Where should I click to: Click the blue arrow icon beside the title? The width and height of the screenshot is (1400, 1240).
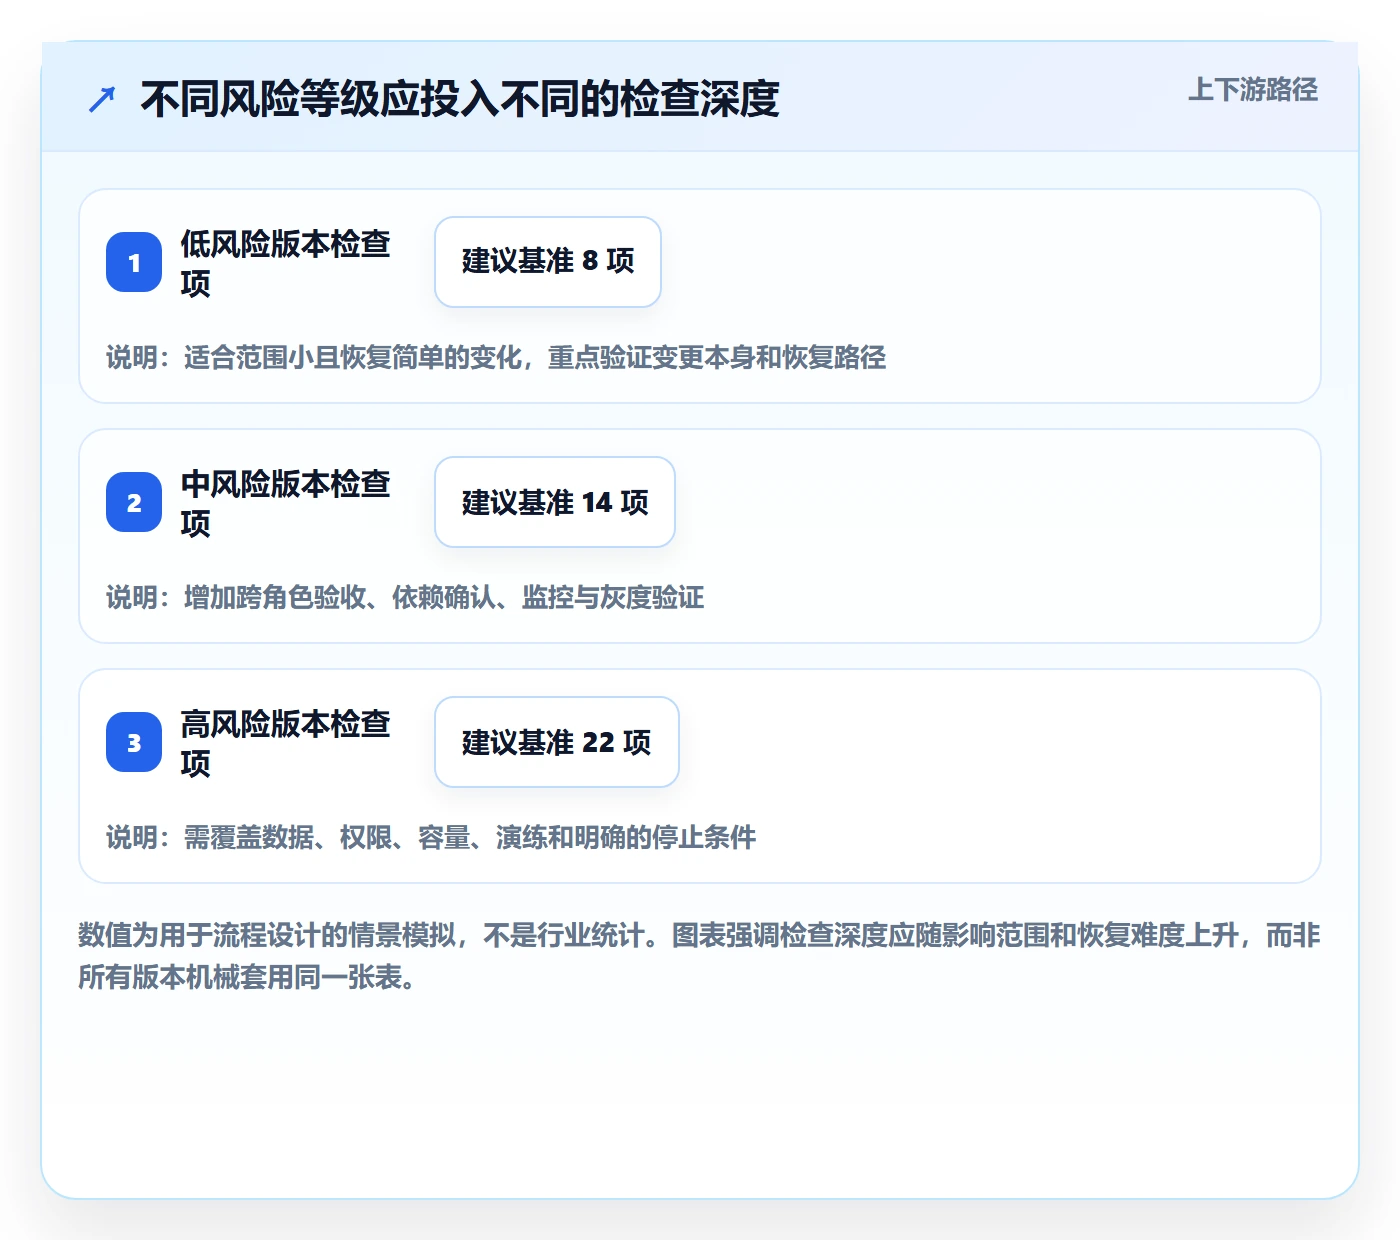pos(102,99)
